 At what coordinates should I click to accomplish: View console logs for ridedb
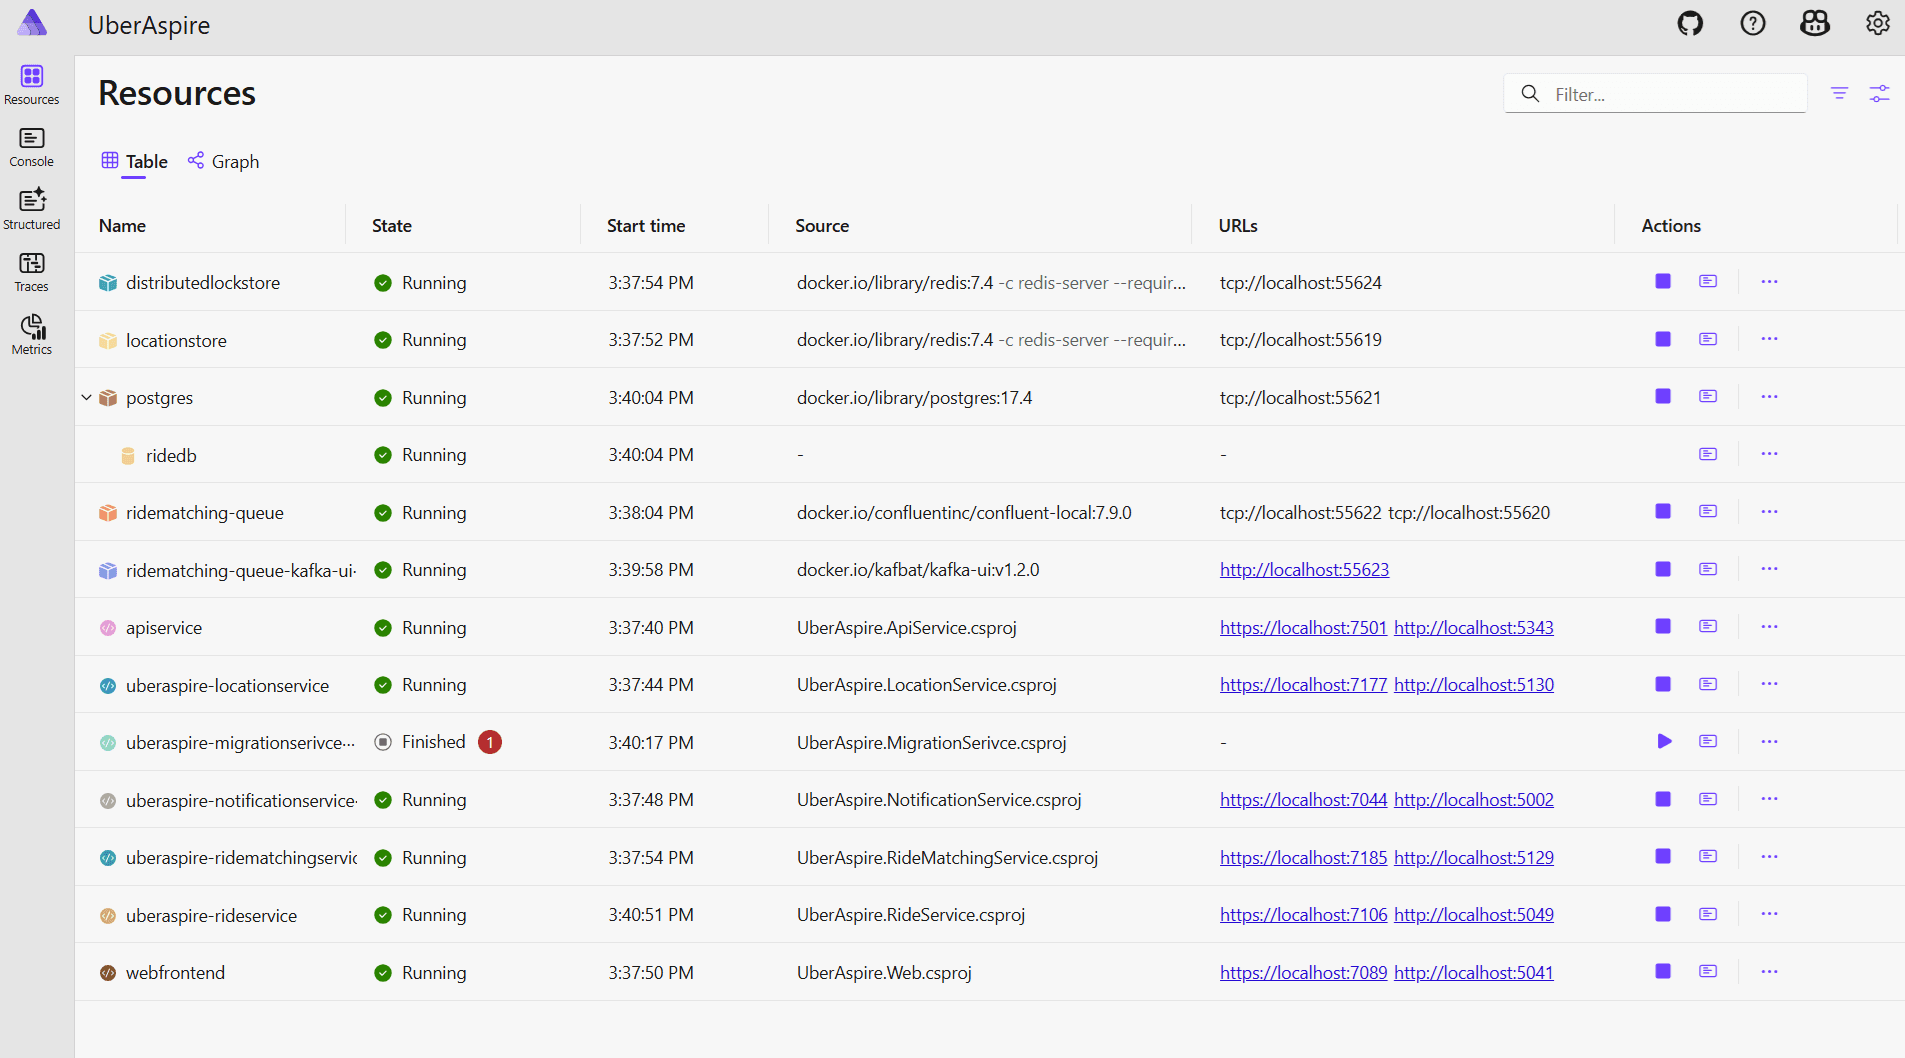[x=1708, y=454]
